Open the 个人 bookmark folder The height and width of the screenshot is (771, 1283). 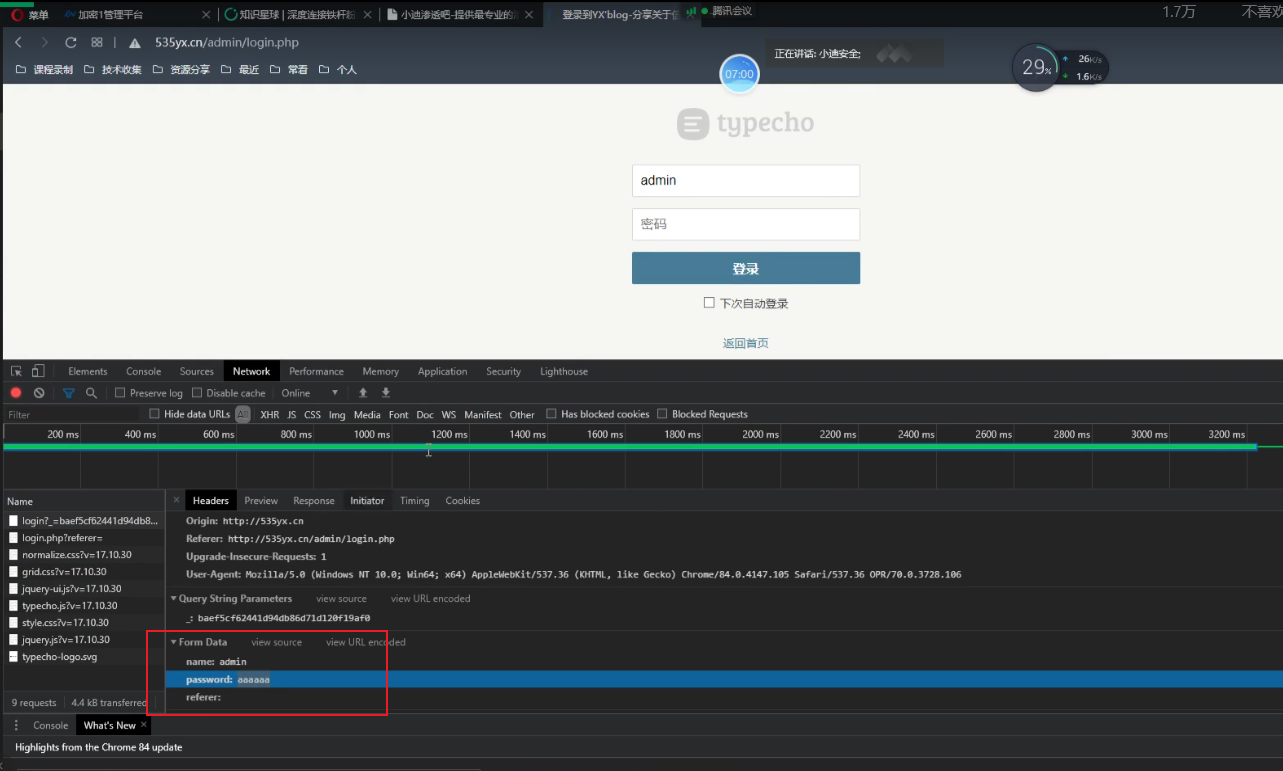tap(338, 70)
